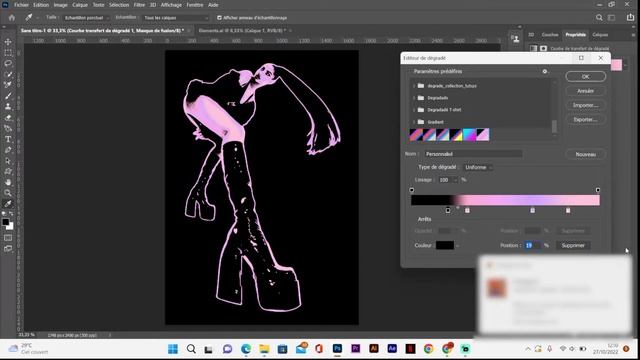Click Nouveau button
The width and height of the screenshot is (640, 360).
point(585,154)
